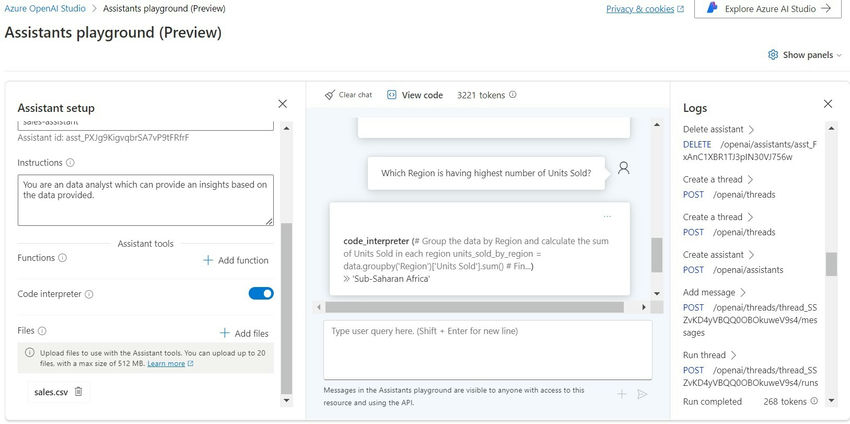
Task: Open the Show panels dropdown chevron
Action: pos(839,55)
